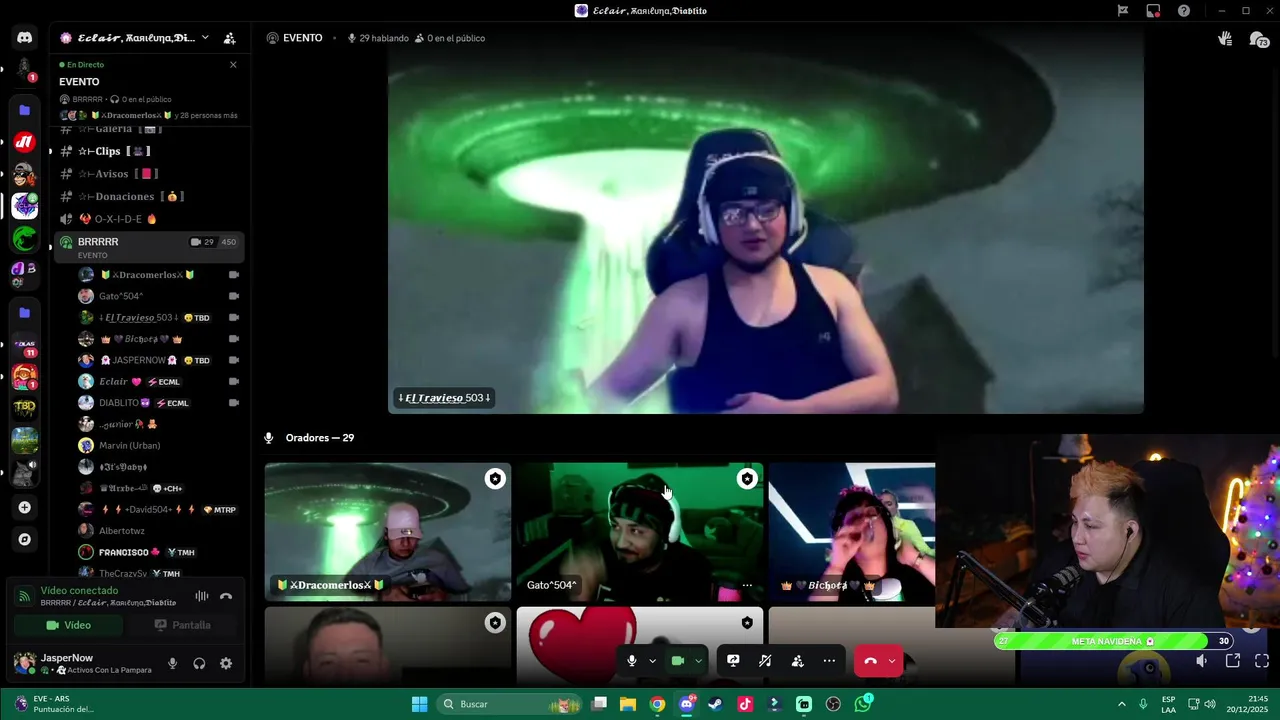Screen dimensions: 1280x720
Task: Open the help question mark icon
Action: [1184, 11]
